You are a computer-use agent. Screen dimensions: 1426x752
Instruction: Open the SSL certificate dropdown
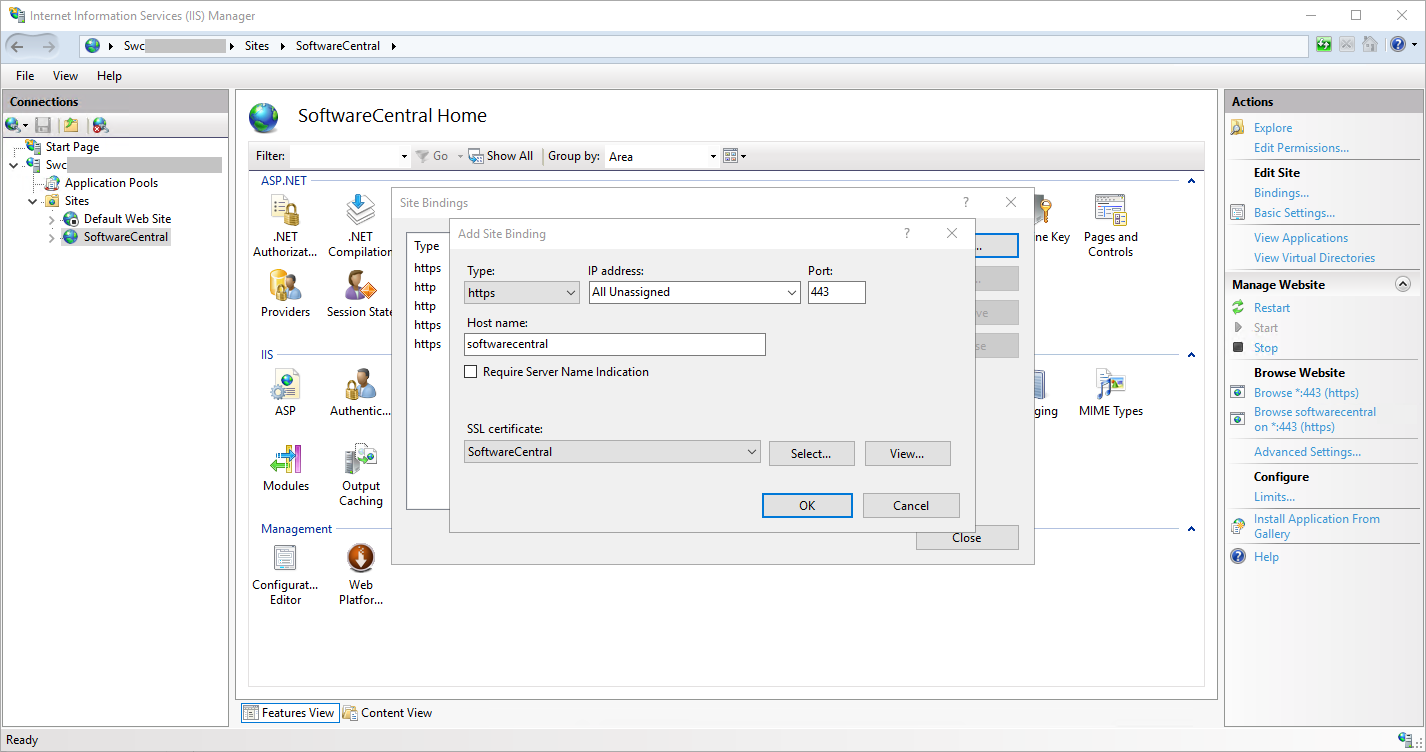pos(613,452)
